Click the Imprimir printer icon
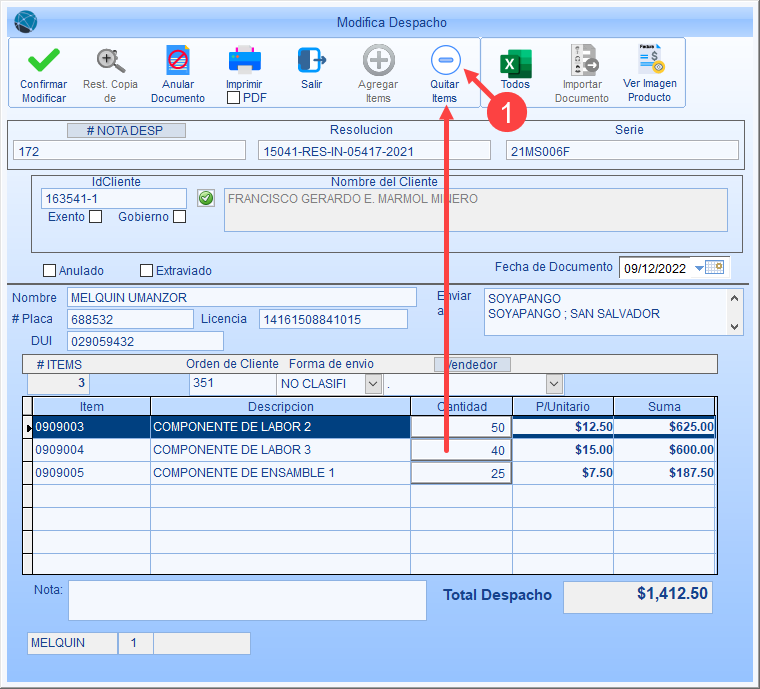The width and height of the screenshot is (760, 689). click(x=245, y=61)
